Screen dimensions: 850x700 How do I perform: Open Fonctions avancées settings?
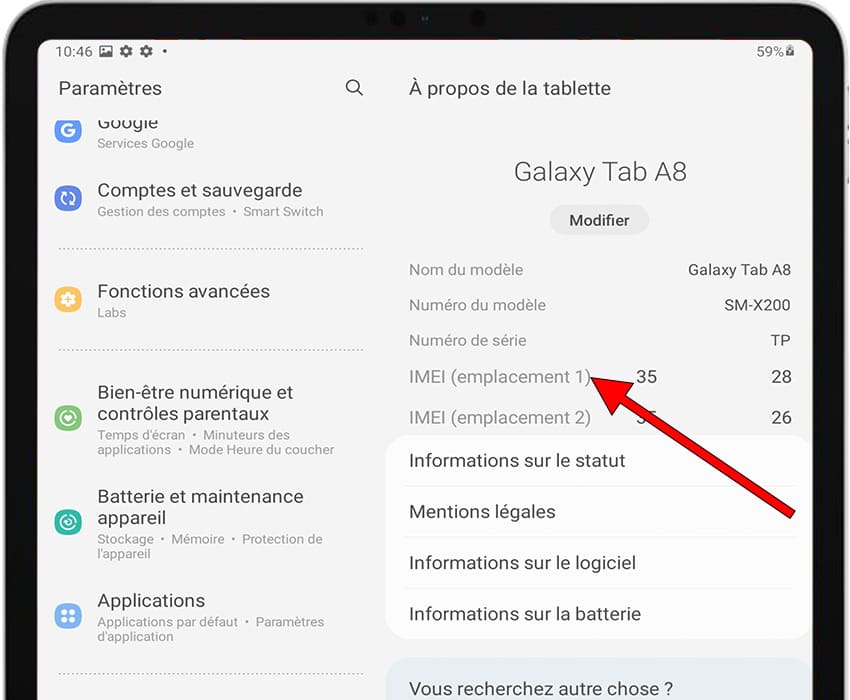pyautogui.click(x=210, y=300)
